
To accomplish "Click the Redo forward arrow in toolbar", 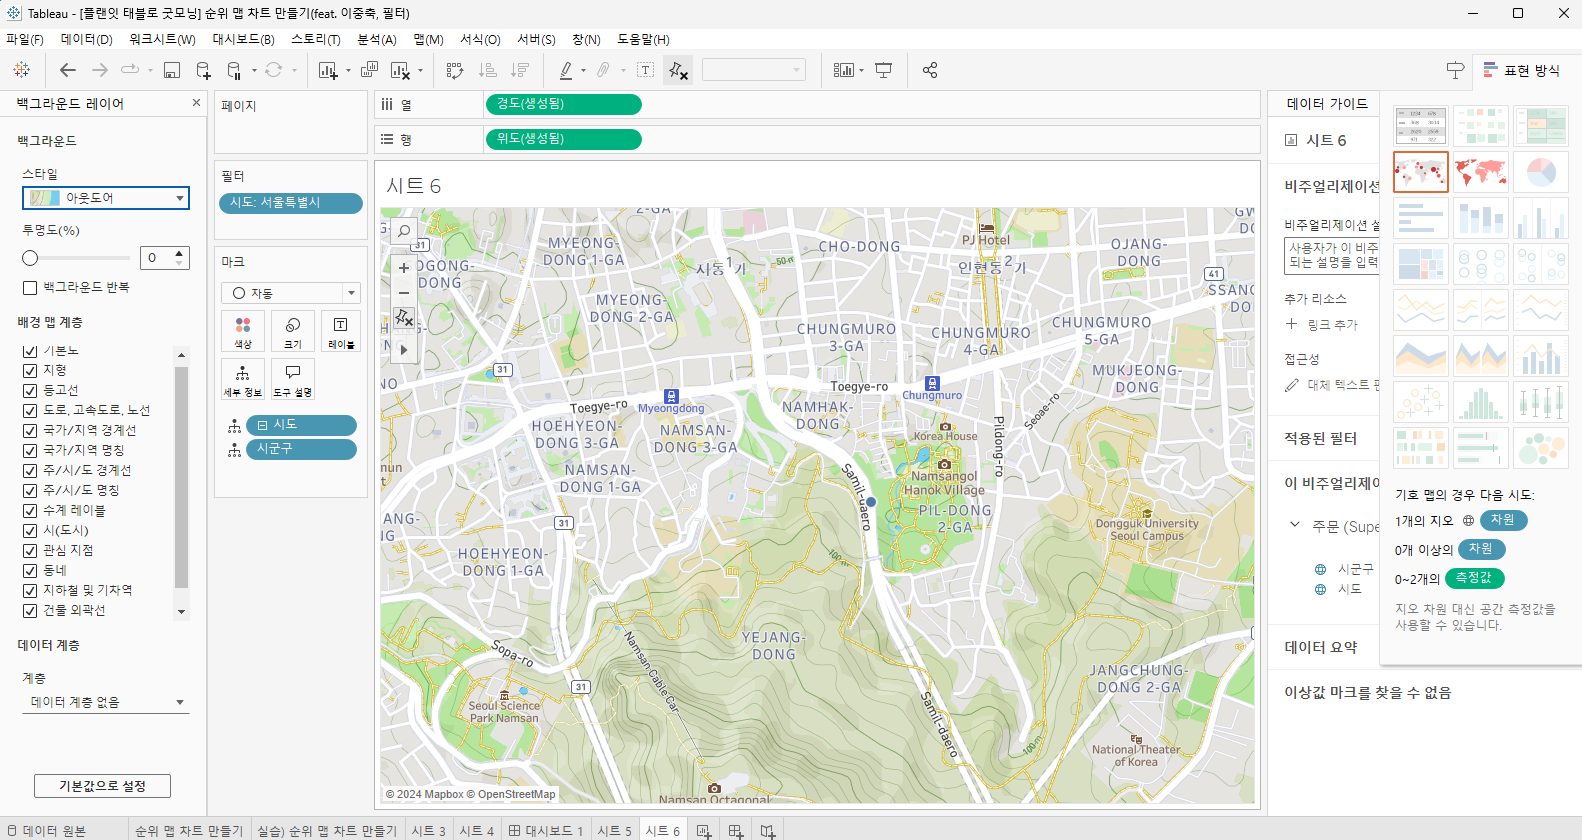I will coord(100,70).
